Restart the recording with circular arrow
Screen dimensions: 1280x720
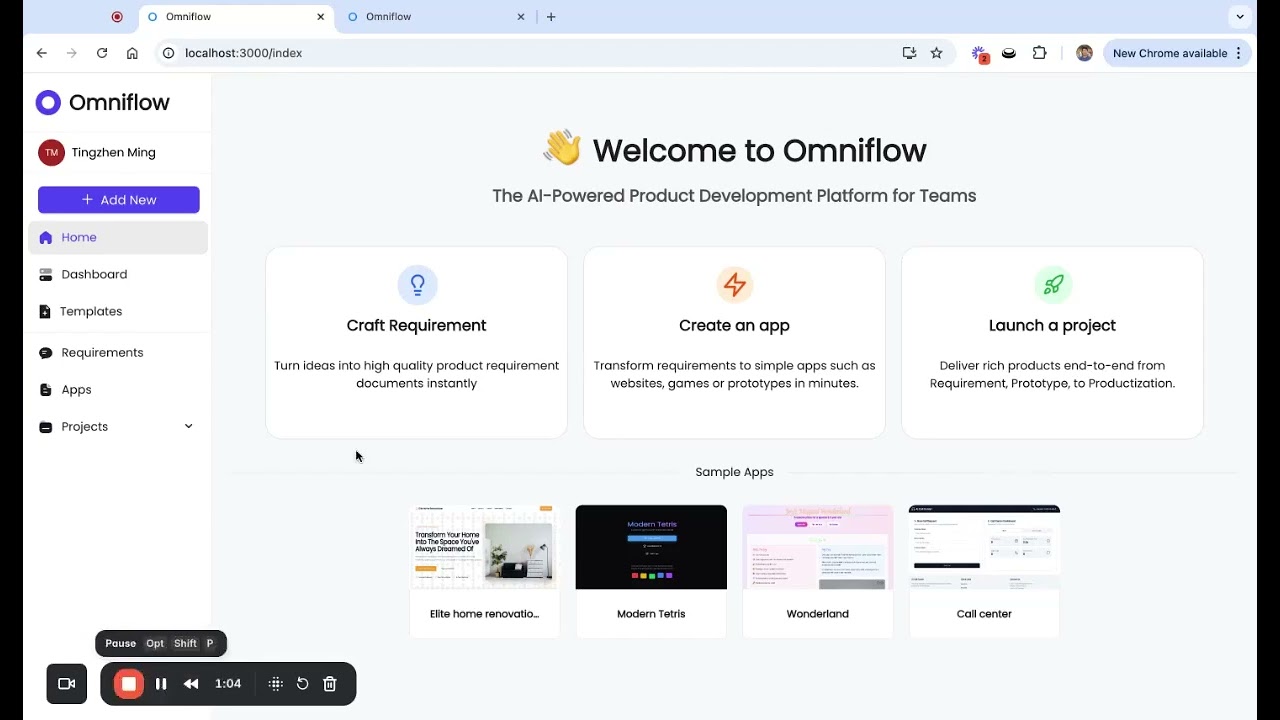point(303,684)
